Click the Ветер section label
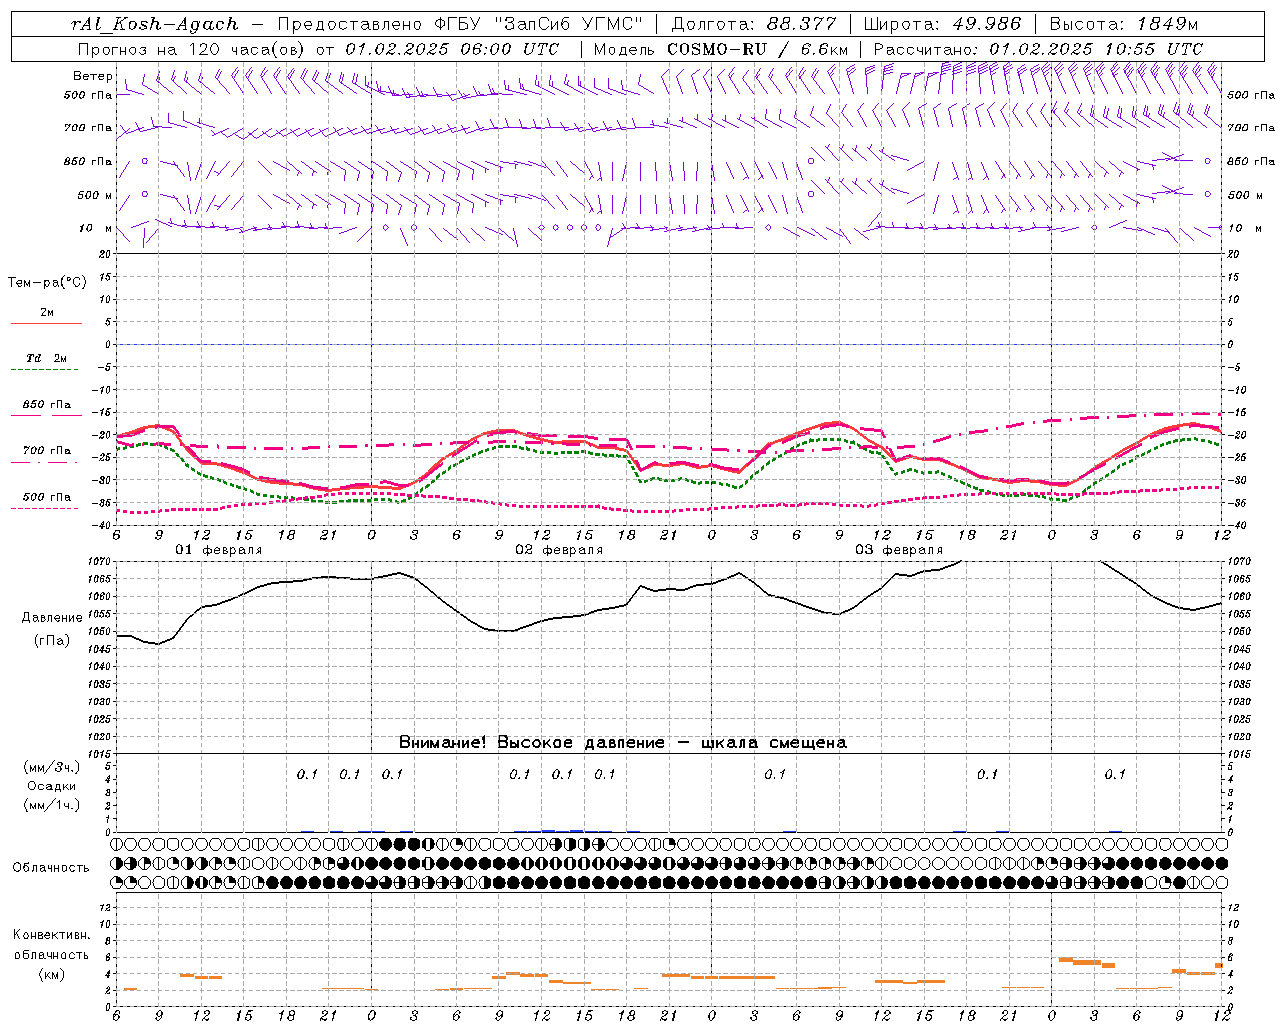The width and height of the screenshot is (1280, 1024). (92, 76)
